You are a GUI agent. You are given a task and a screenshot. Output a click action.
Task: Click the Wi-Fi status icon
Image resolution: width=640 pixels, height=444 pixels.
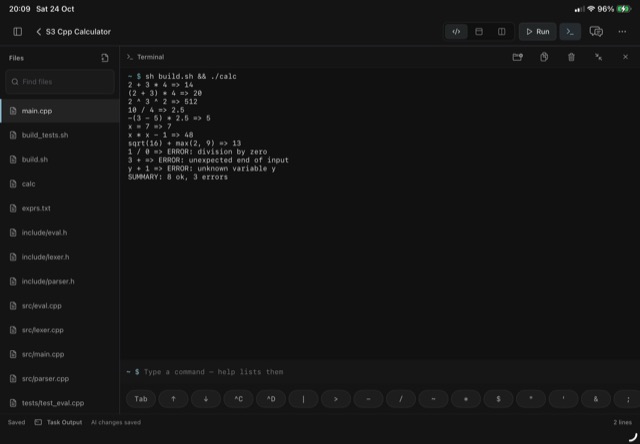[x=591, y=9]
